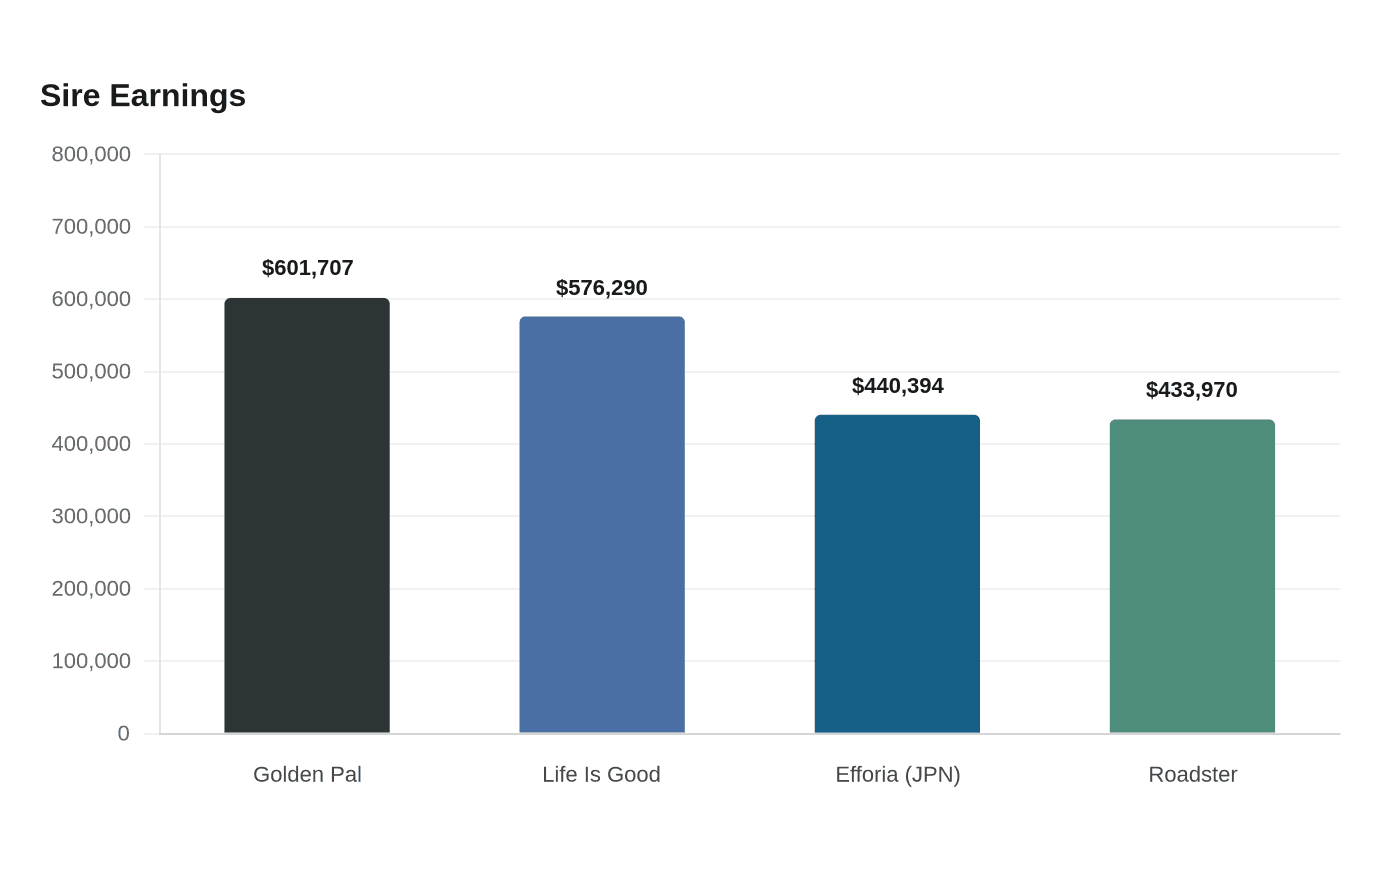
Task: Select the 200,000 axis value
Action: coord(91,589)
